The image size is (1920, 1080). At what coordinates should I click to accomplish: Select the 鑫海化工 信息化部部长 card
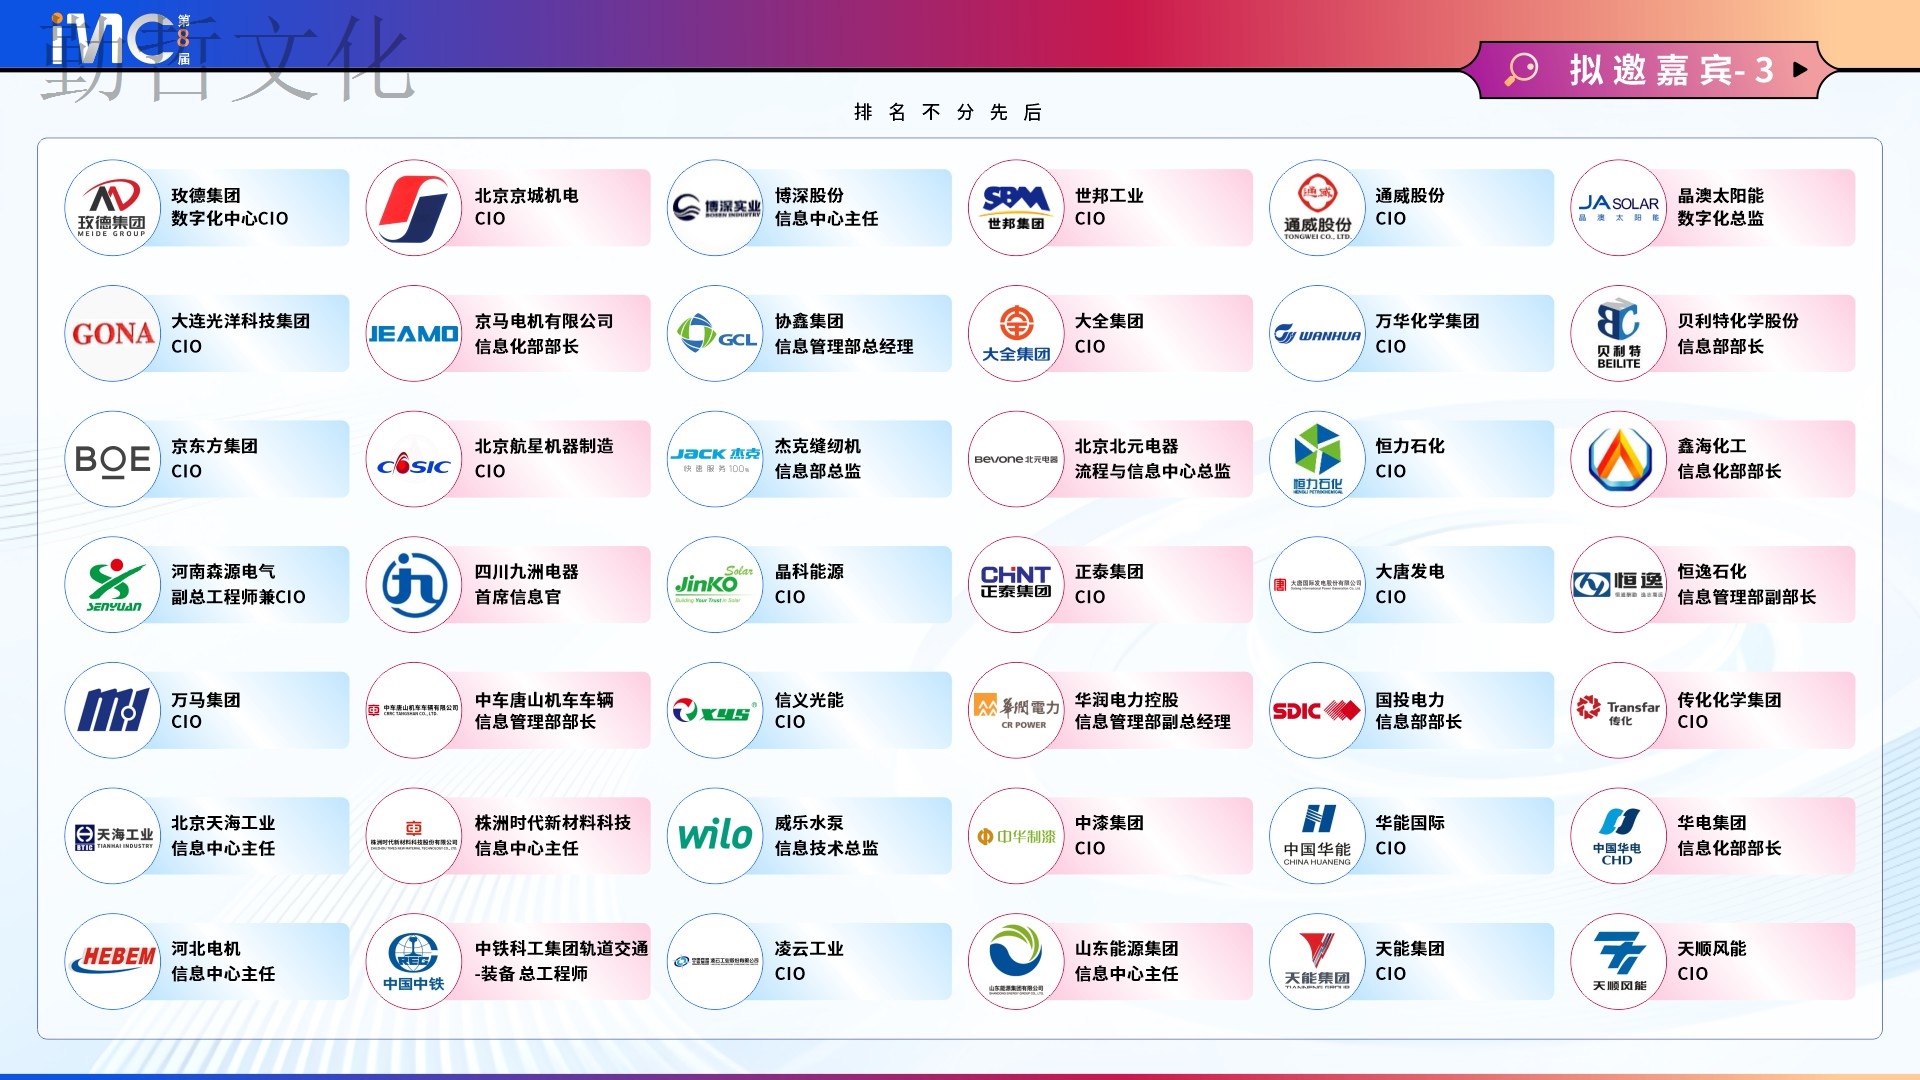pyautogui.click(x=1714, y=459)
